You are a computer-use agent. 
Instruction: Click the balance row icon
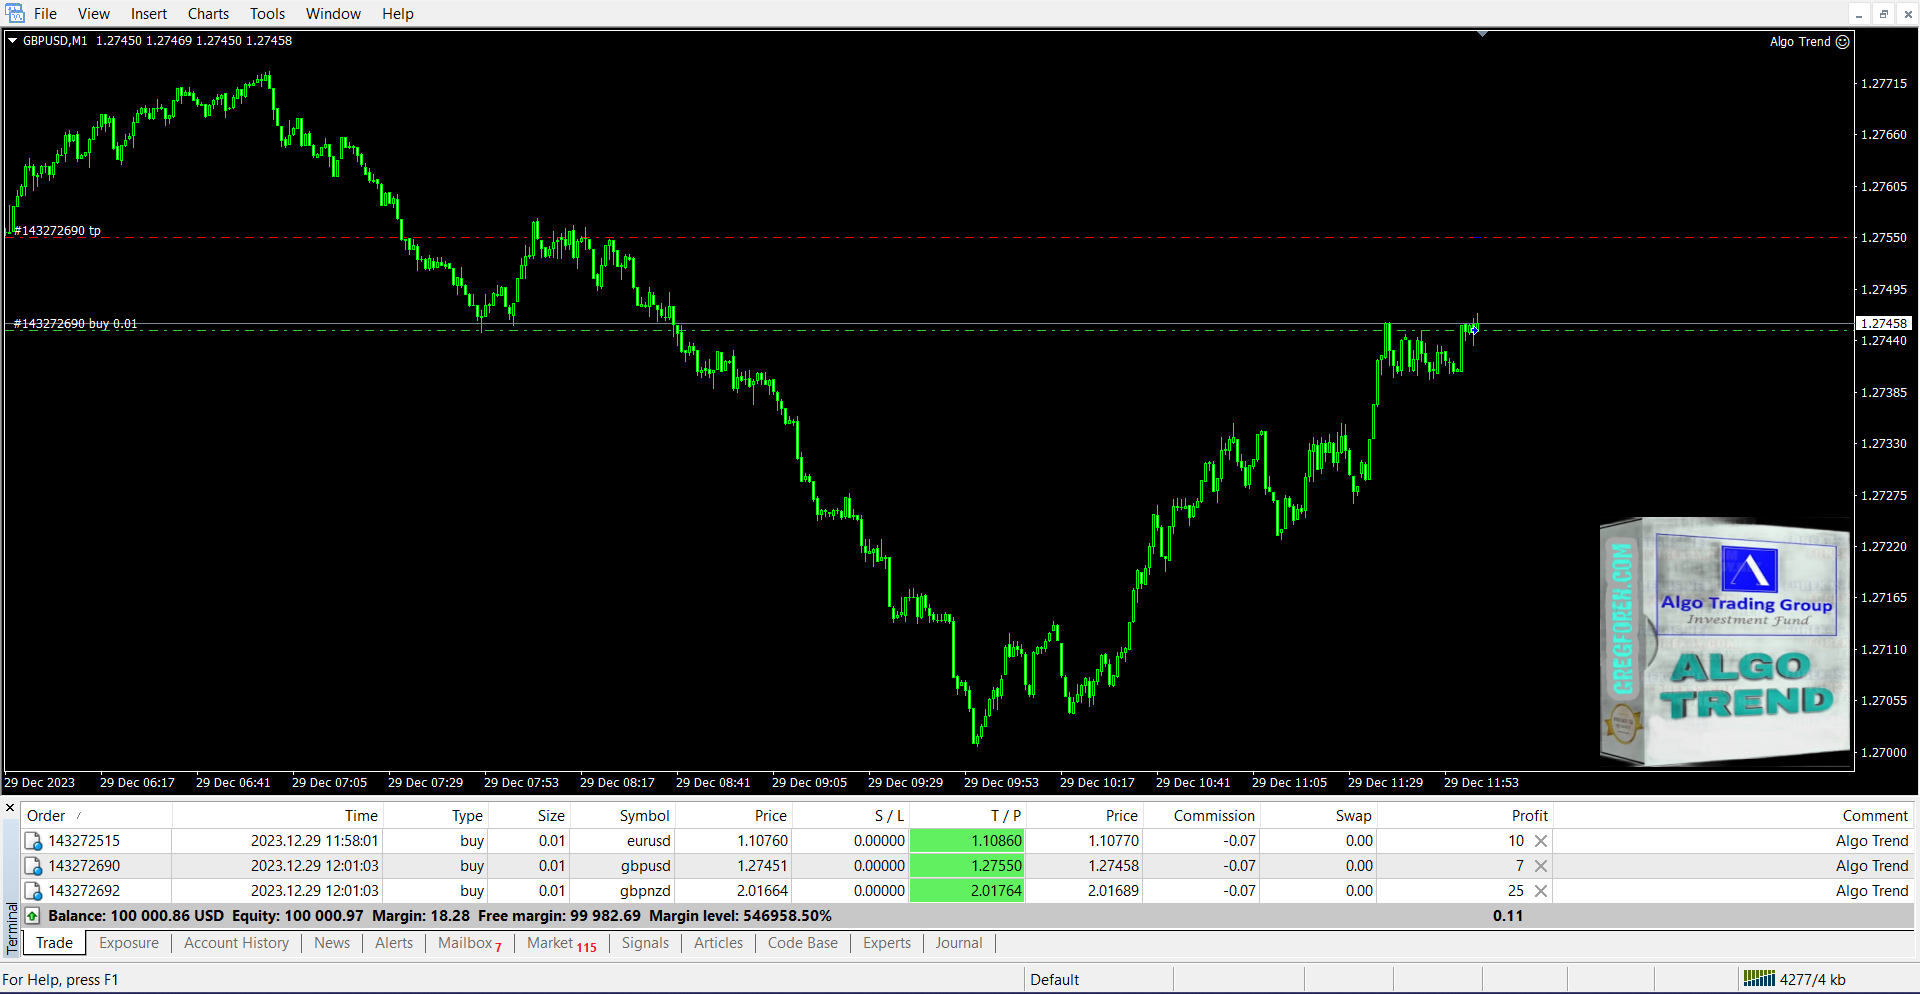point(33,916)
